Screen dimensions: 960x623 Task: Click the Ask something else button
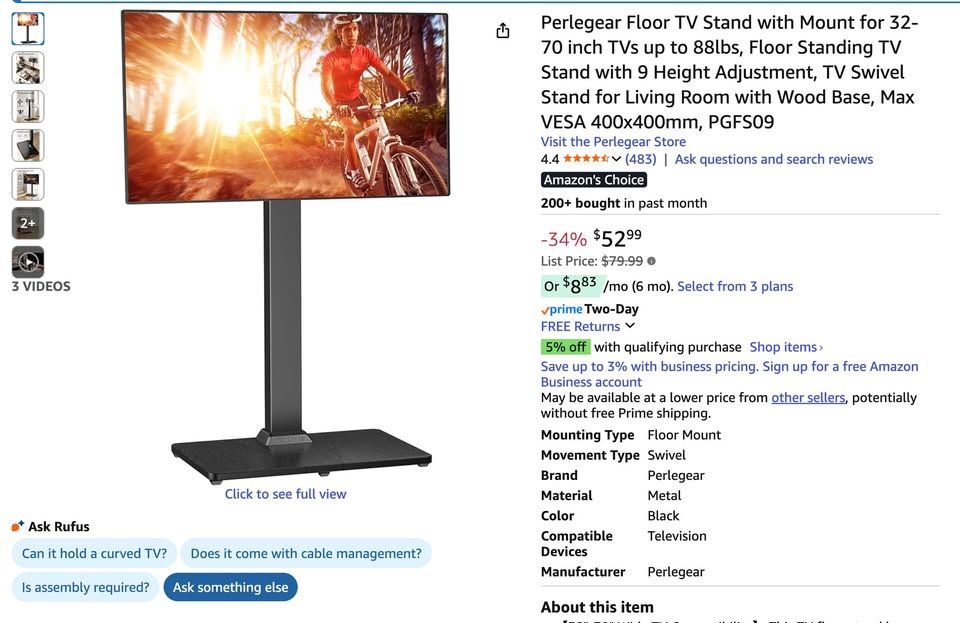[x=230, y=587]
